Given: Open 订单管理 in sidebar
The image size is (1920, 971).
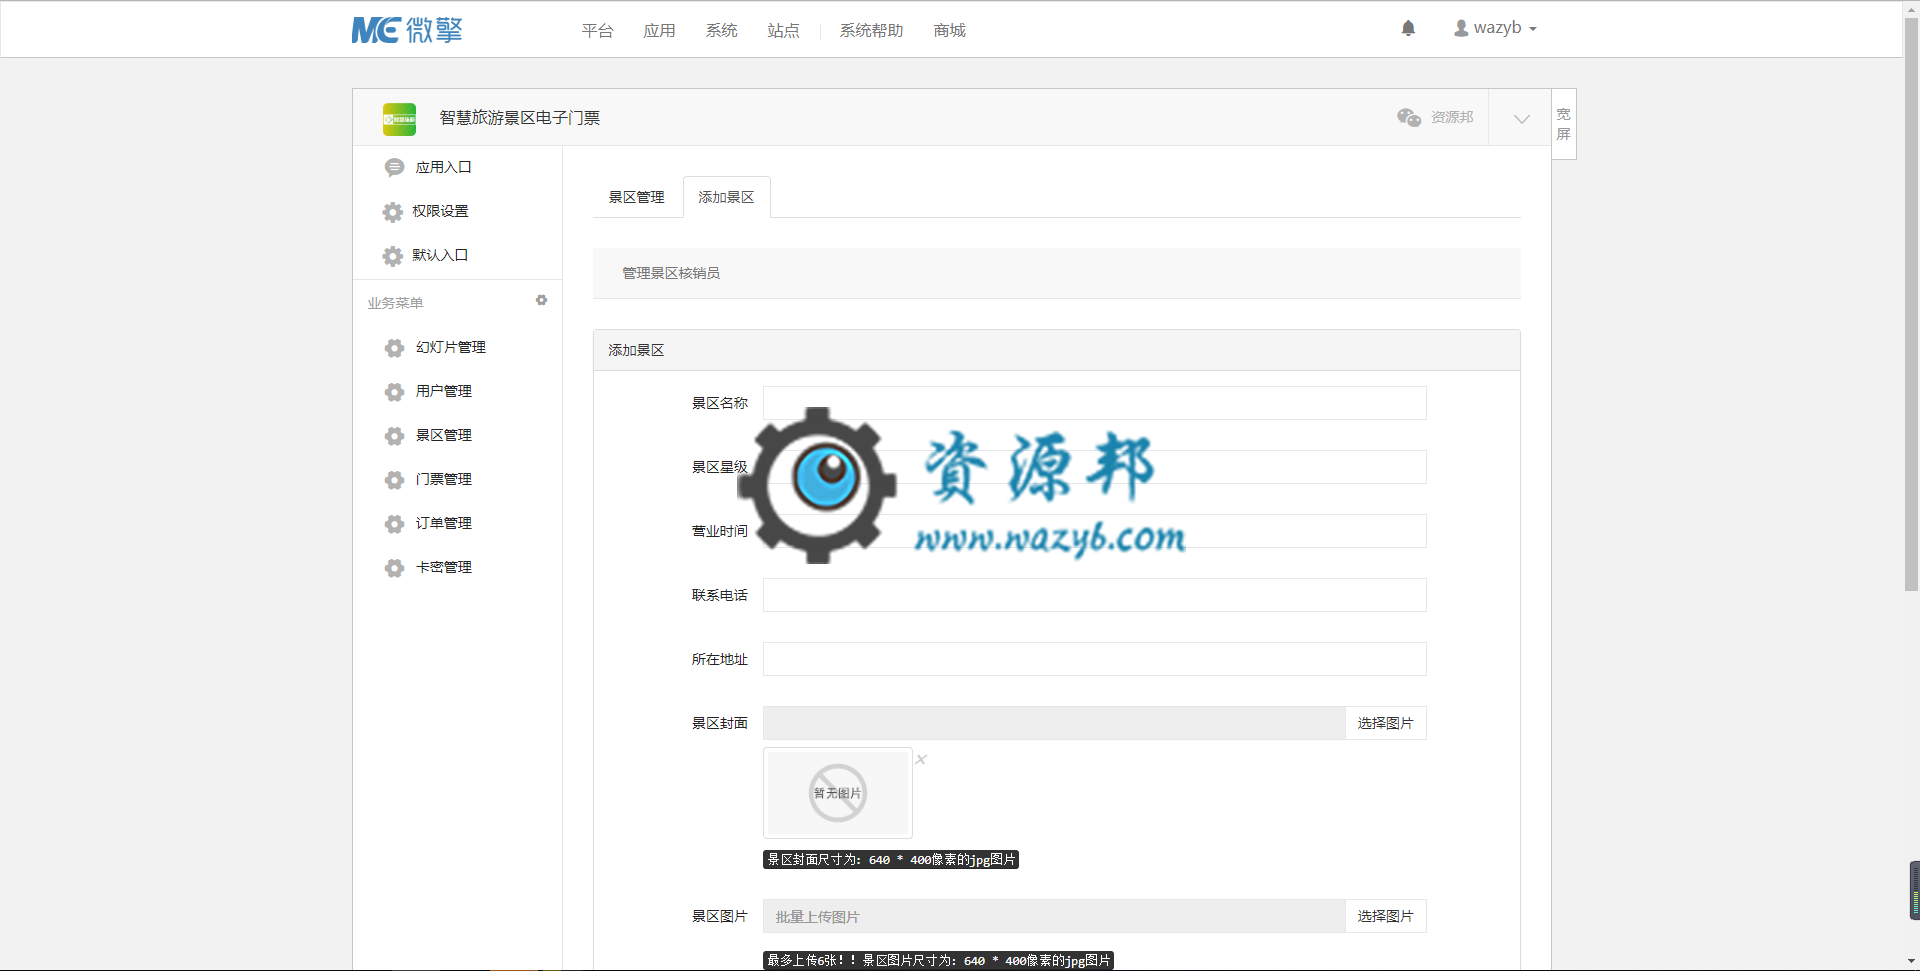Looking at the screenshot, I should click(444, 523).
